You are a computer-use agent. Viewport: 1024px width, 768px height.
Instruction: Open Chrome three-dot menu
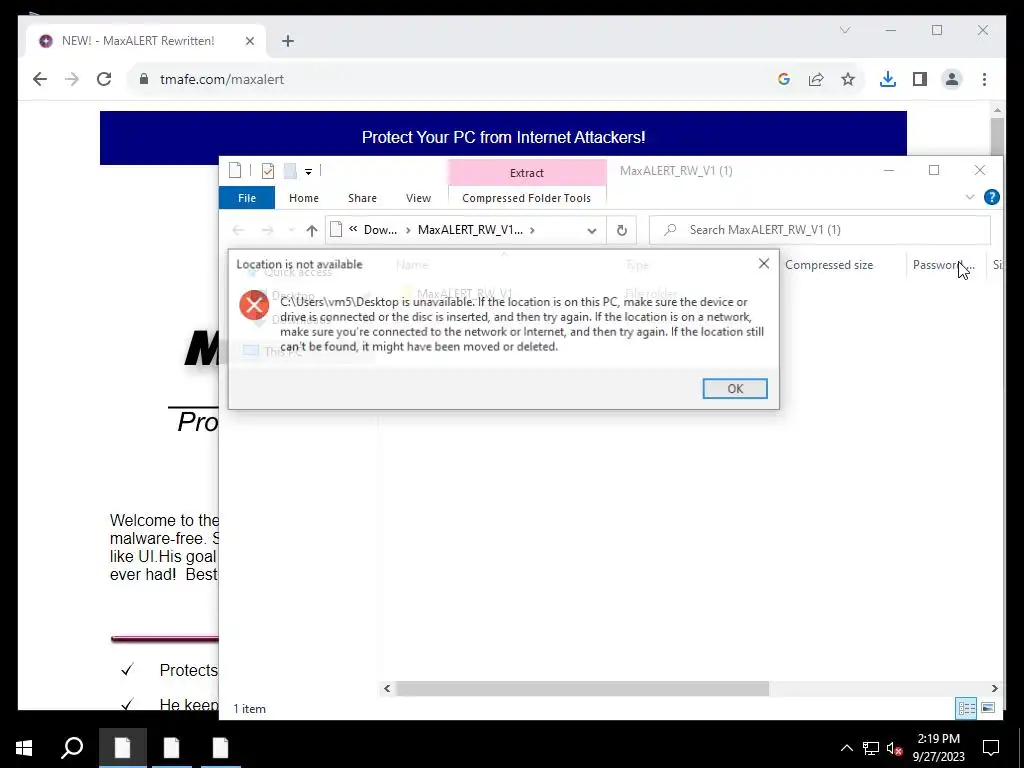click(x=984, y=79)
